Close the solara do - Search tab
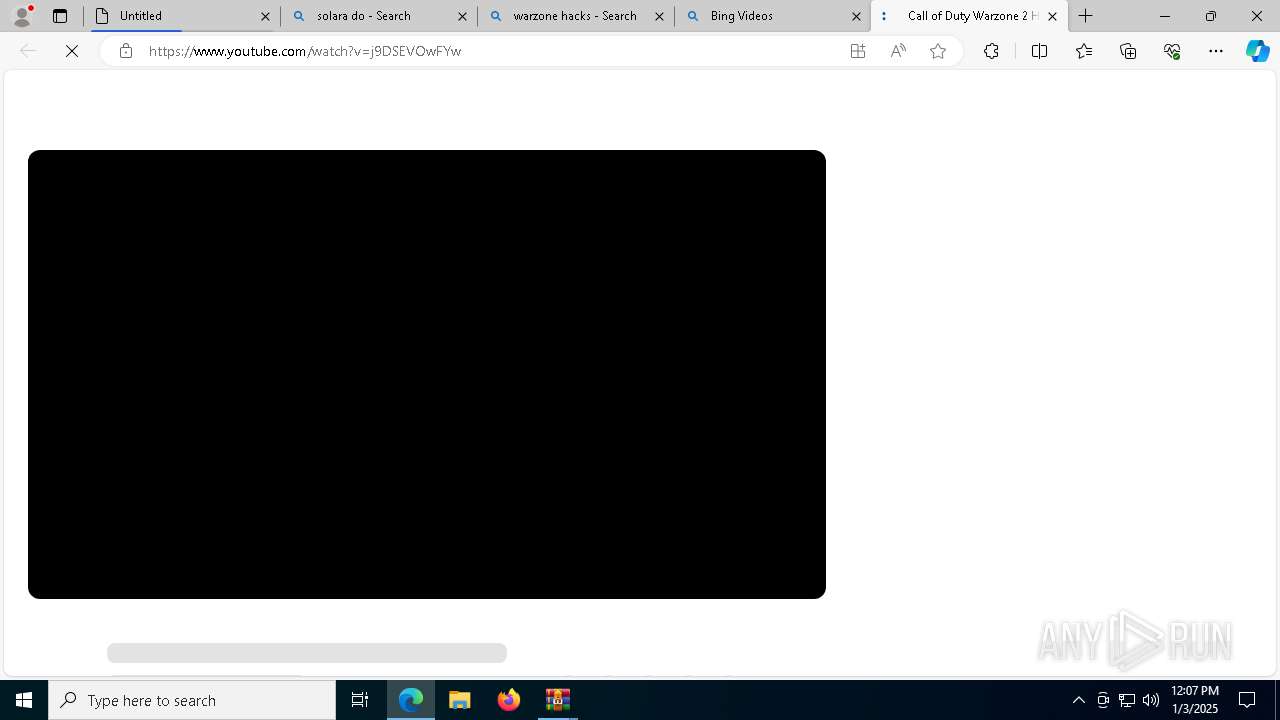The height and width of the screenshot is (720, 1280). (462, 16)
